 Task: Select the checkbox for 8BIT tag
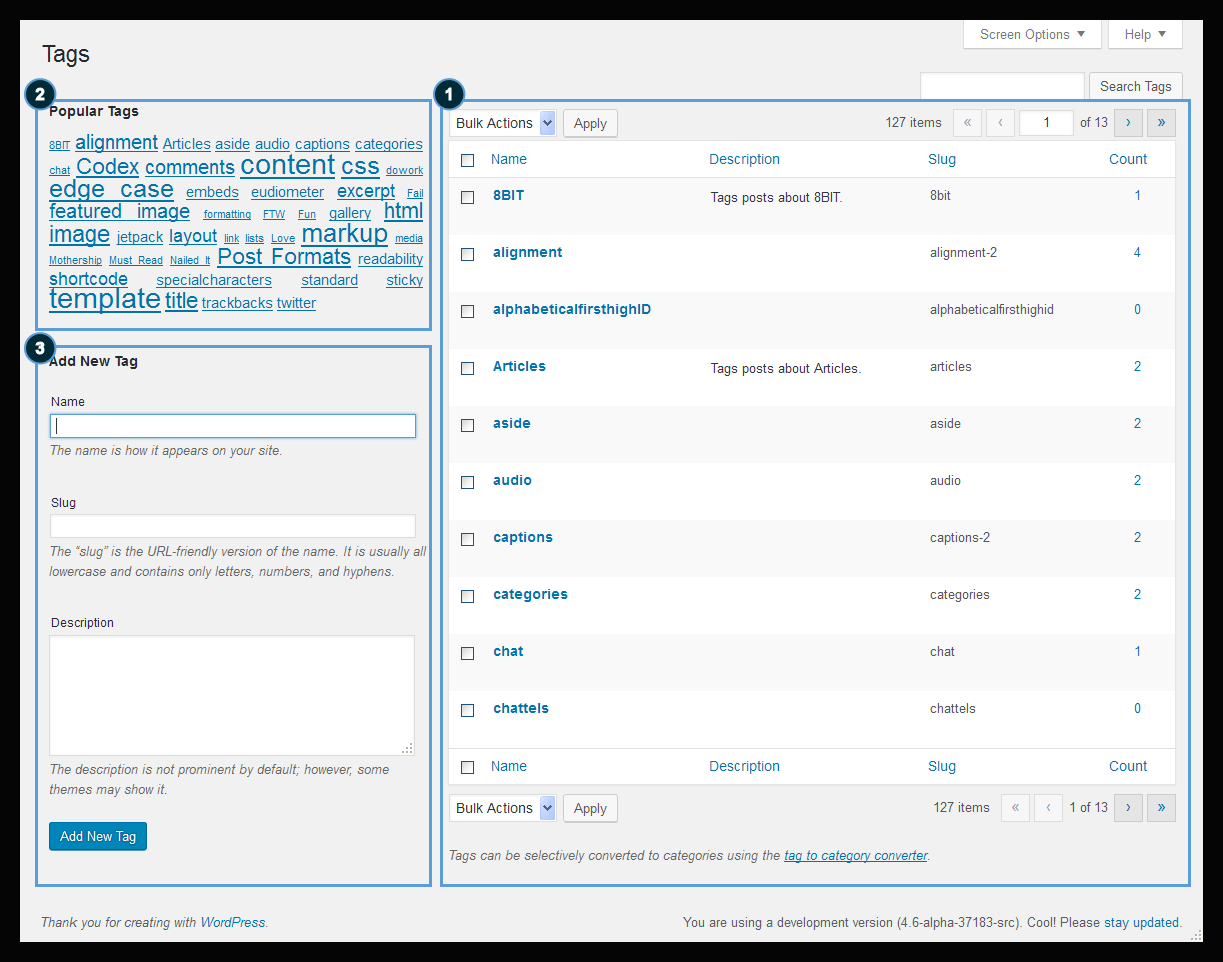(x=467, y=198)
